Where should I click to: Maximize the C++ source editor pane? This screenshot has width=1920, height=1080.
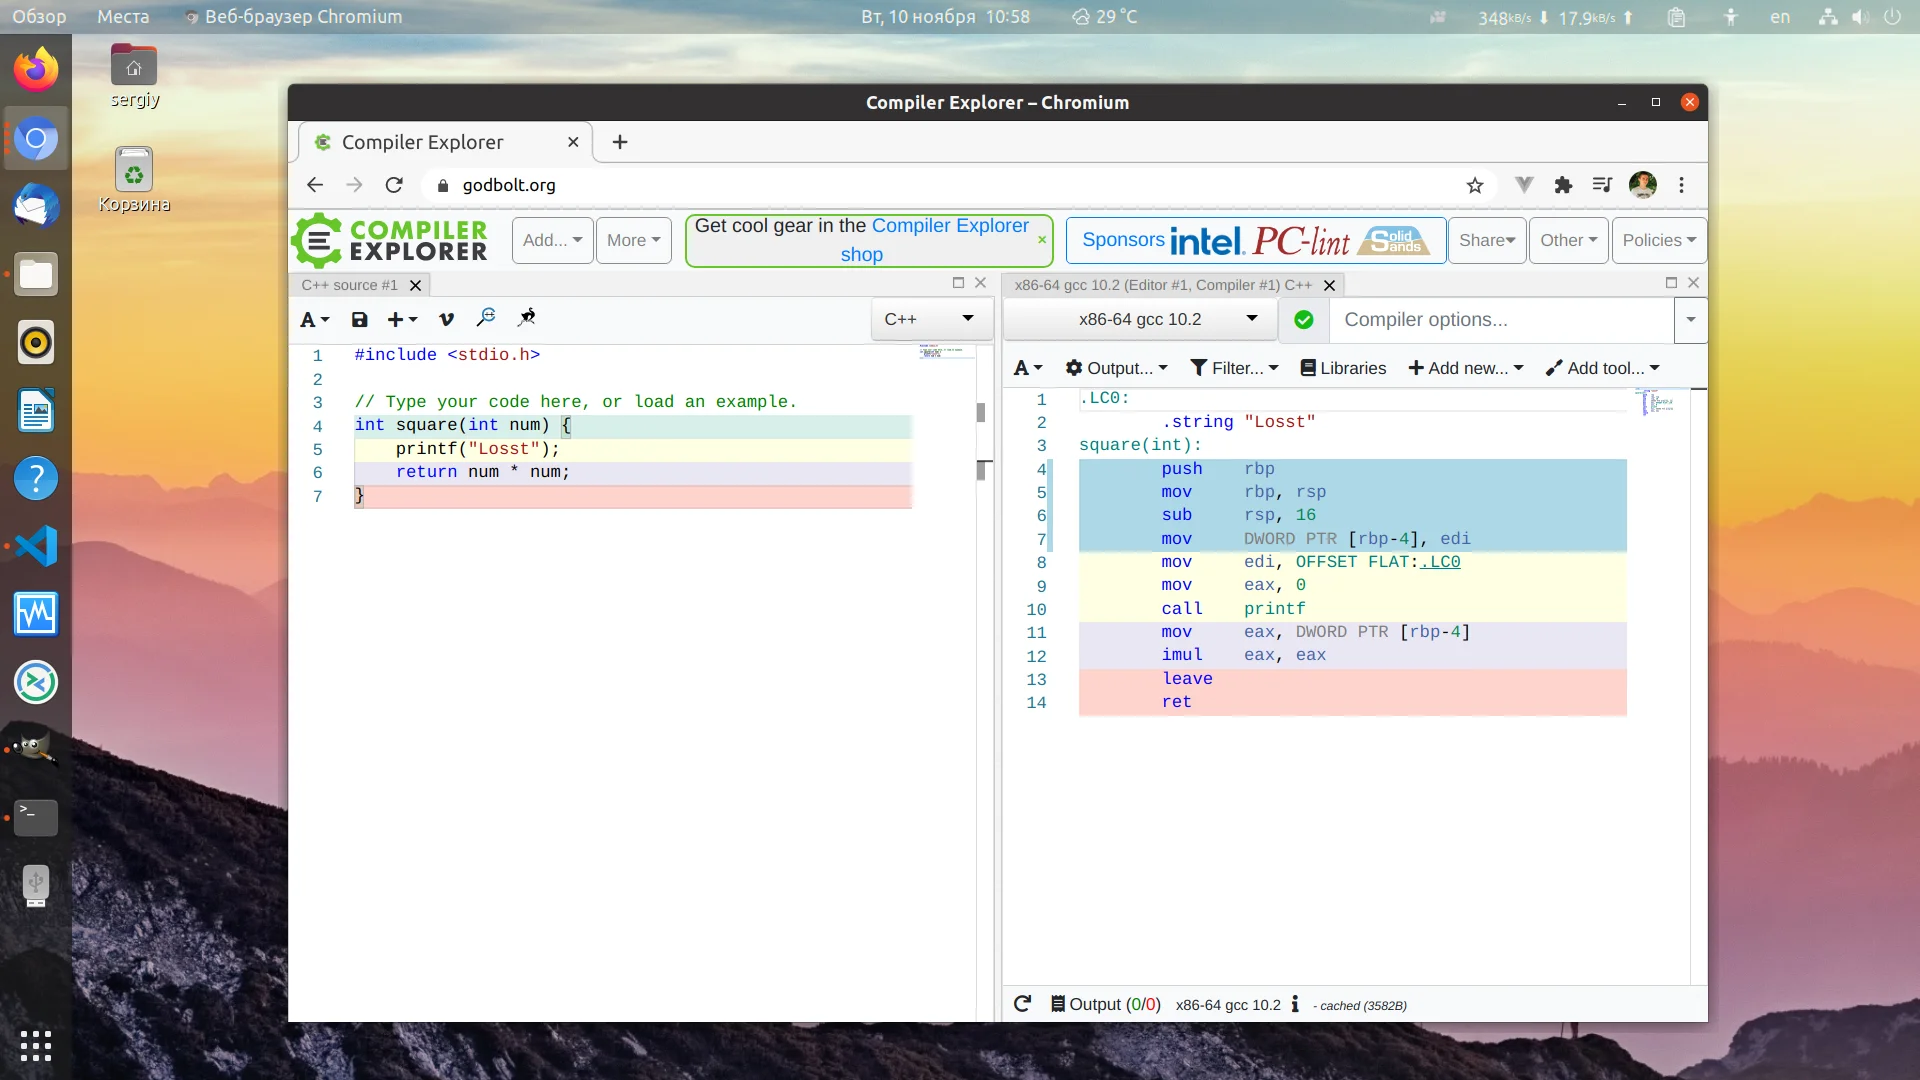point(958,283)
